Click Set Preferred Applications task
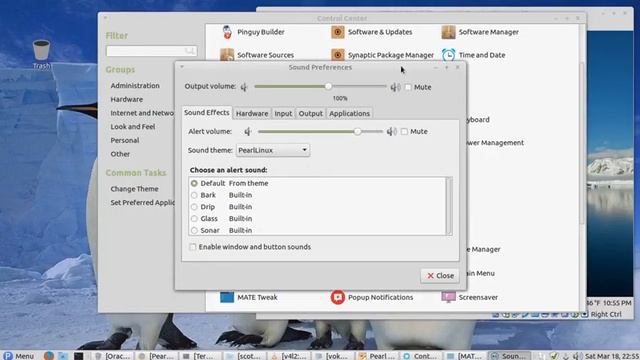 pyautogui.click(x=142, y=203)
